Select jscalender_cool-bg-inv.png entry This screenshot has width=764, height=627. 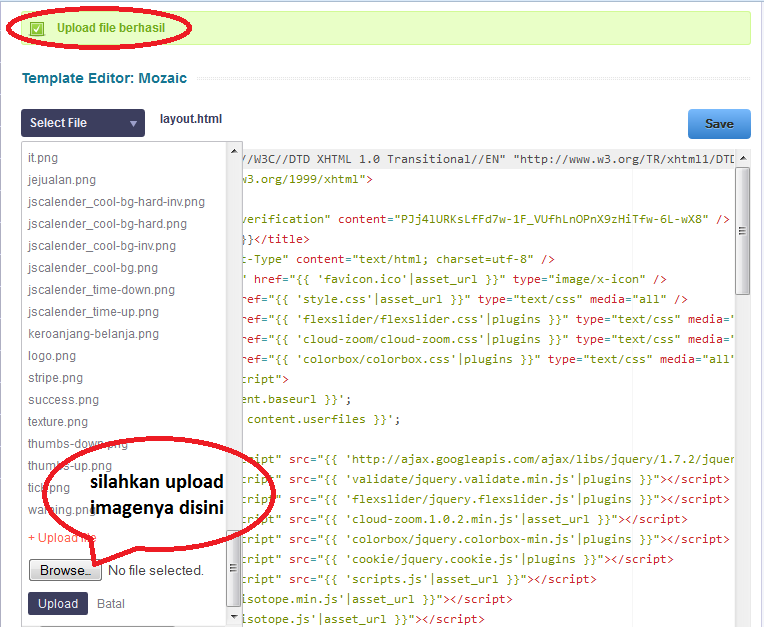coord(102,246)
